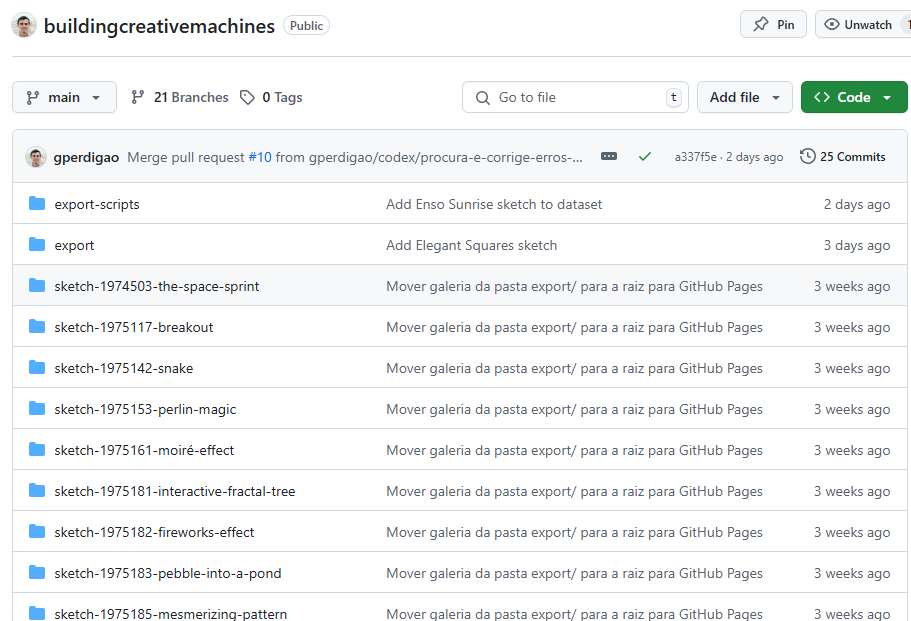
Task: Click gperdigao avatar in commit bar
Action: pos(36,157)
